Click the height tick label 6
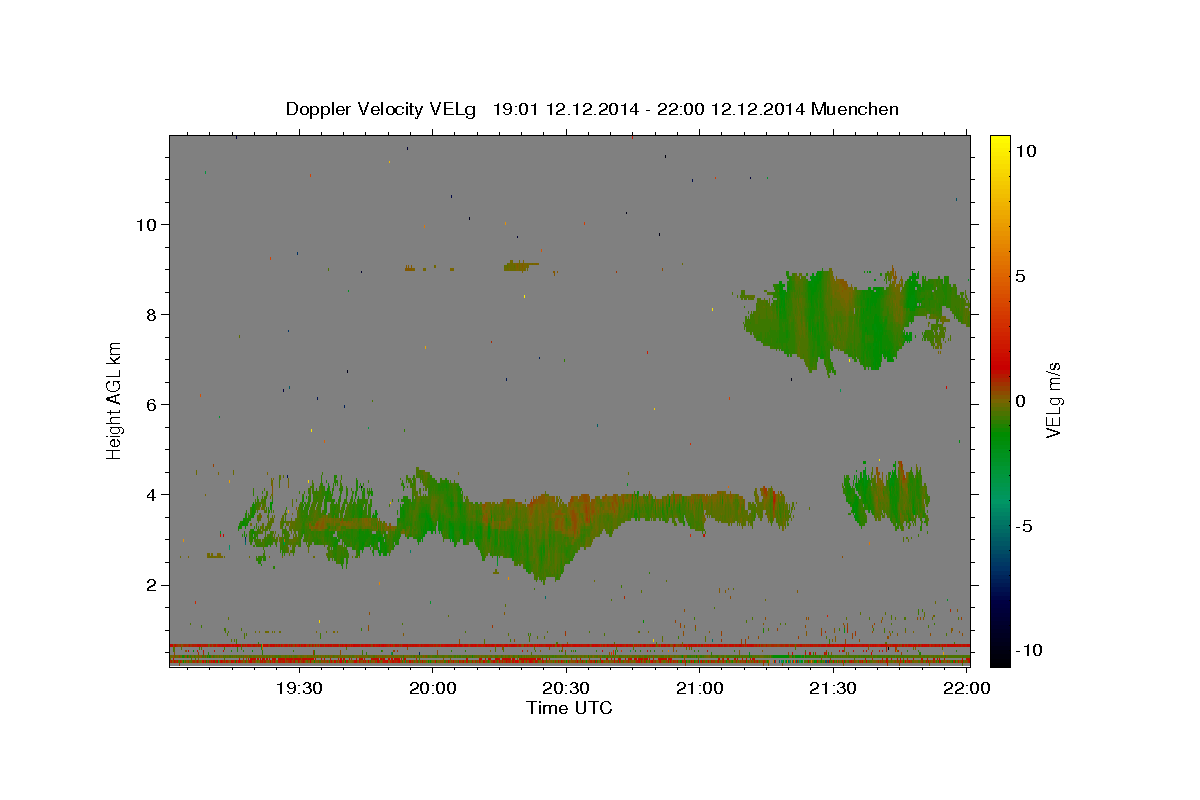1200x800 pixels. coord(153,404)
